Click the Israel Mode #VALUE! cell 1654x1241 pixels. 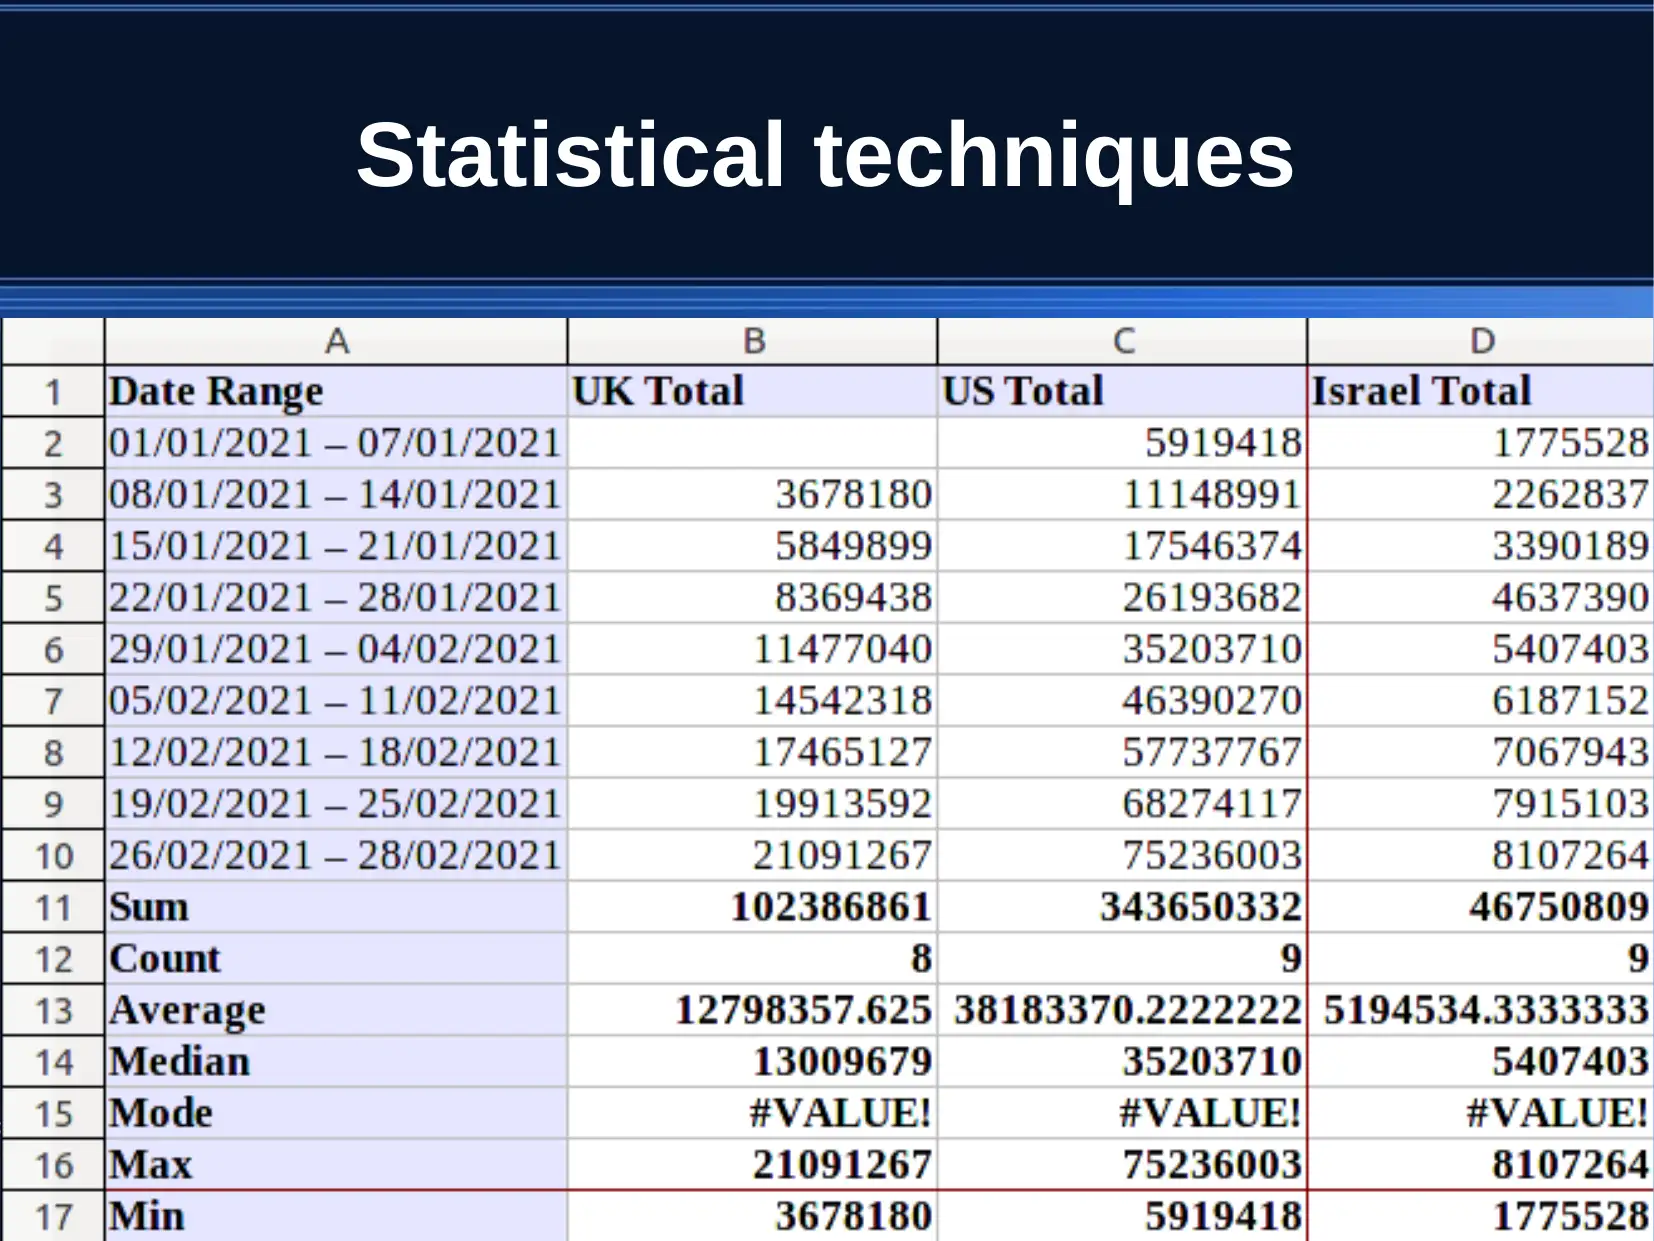(1481, 1114)
